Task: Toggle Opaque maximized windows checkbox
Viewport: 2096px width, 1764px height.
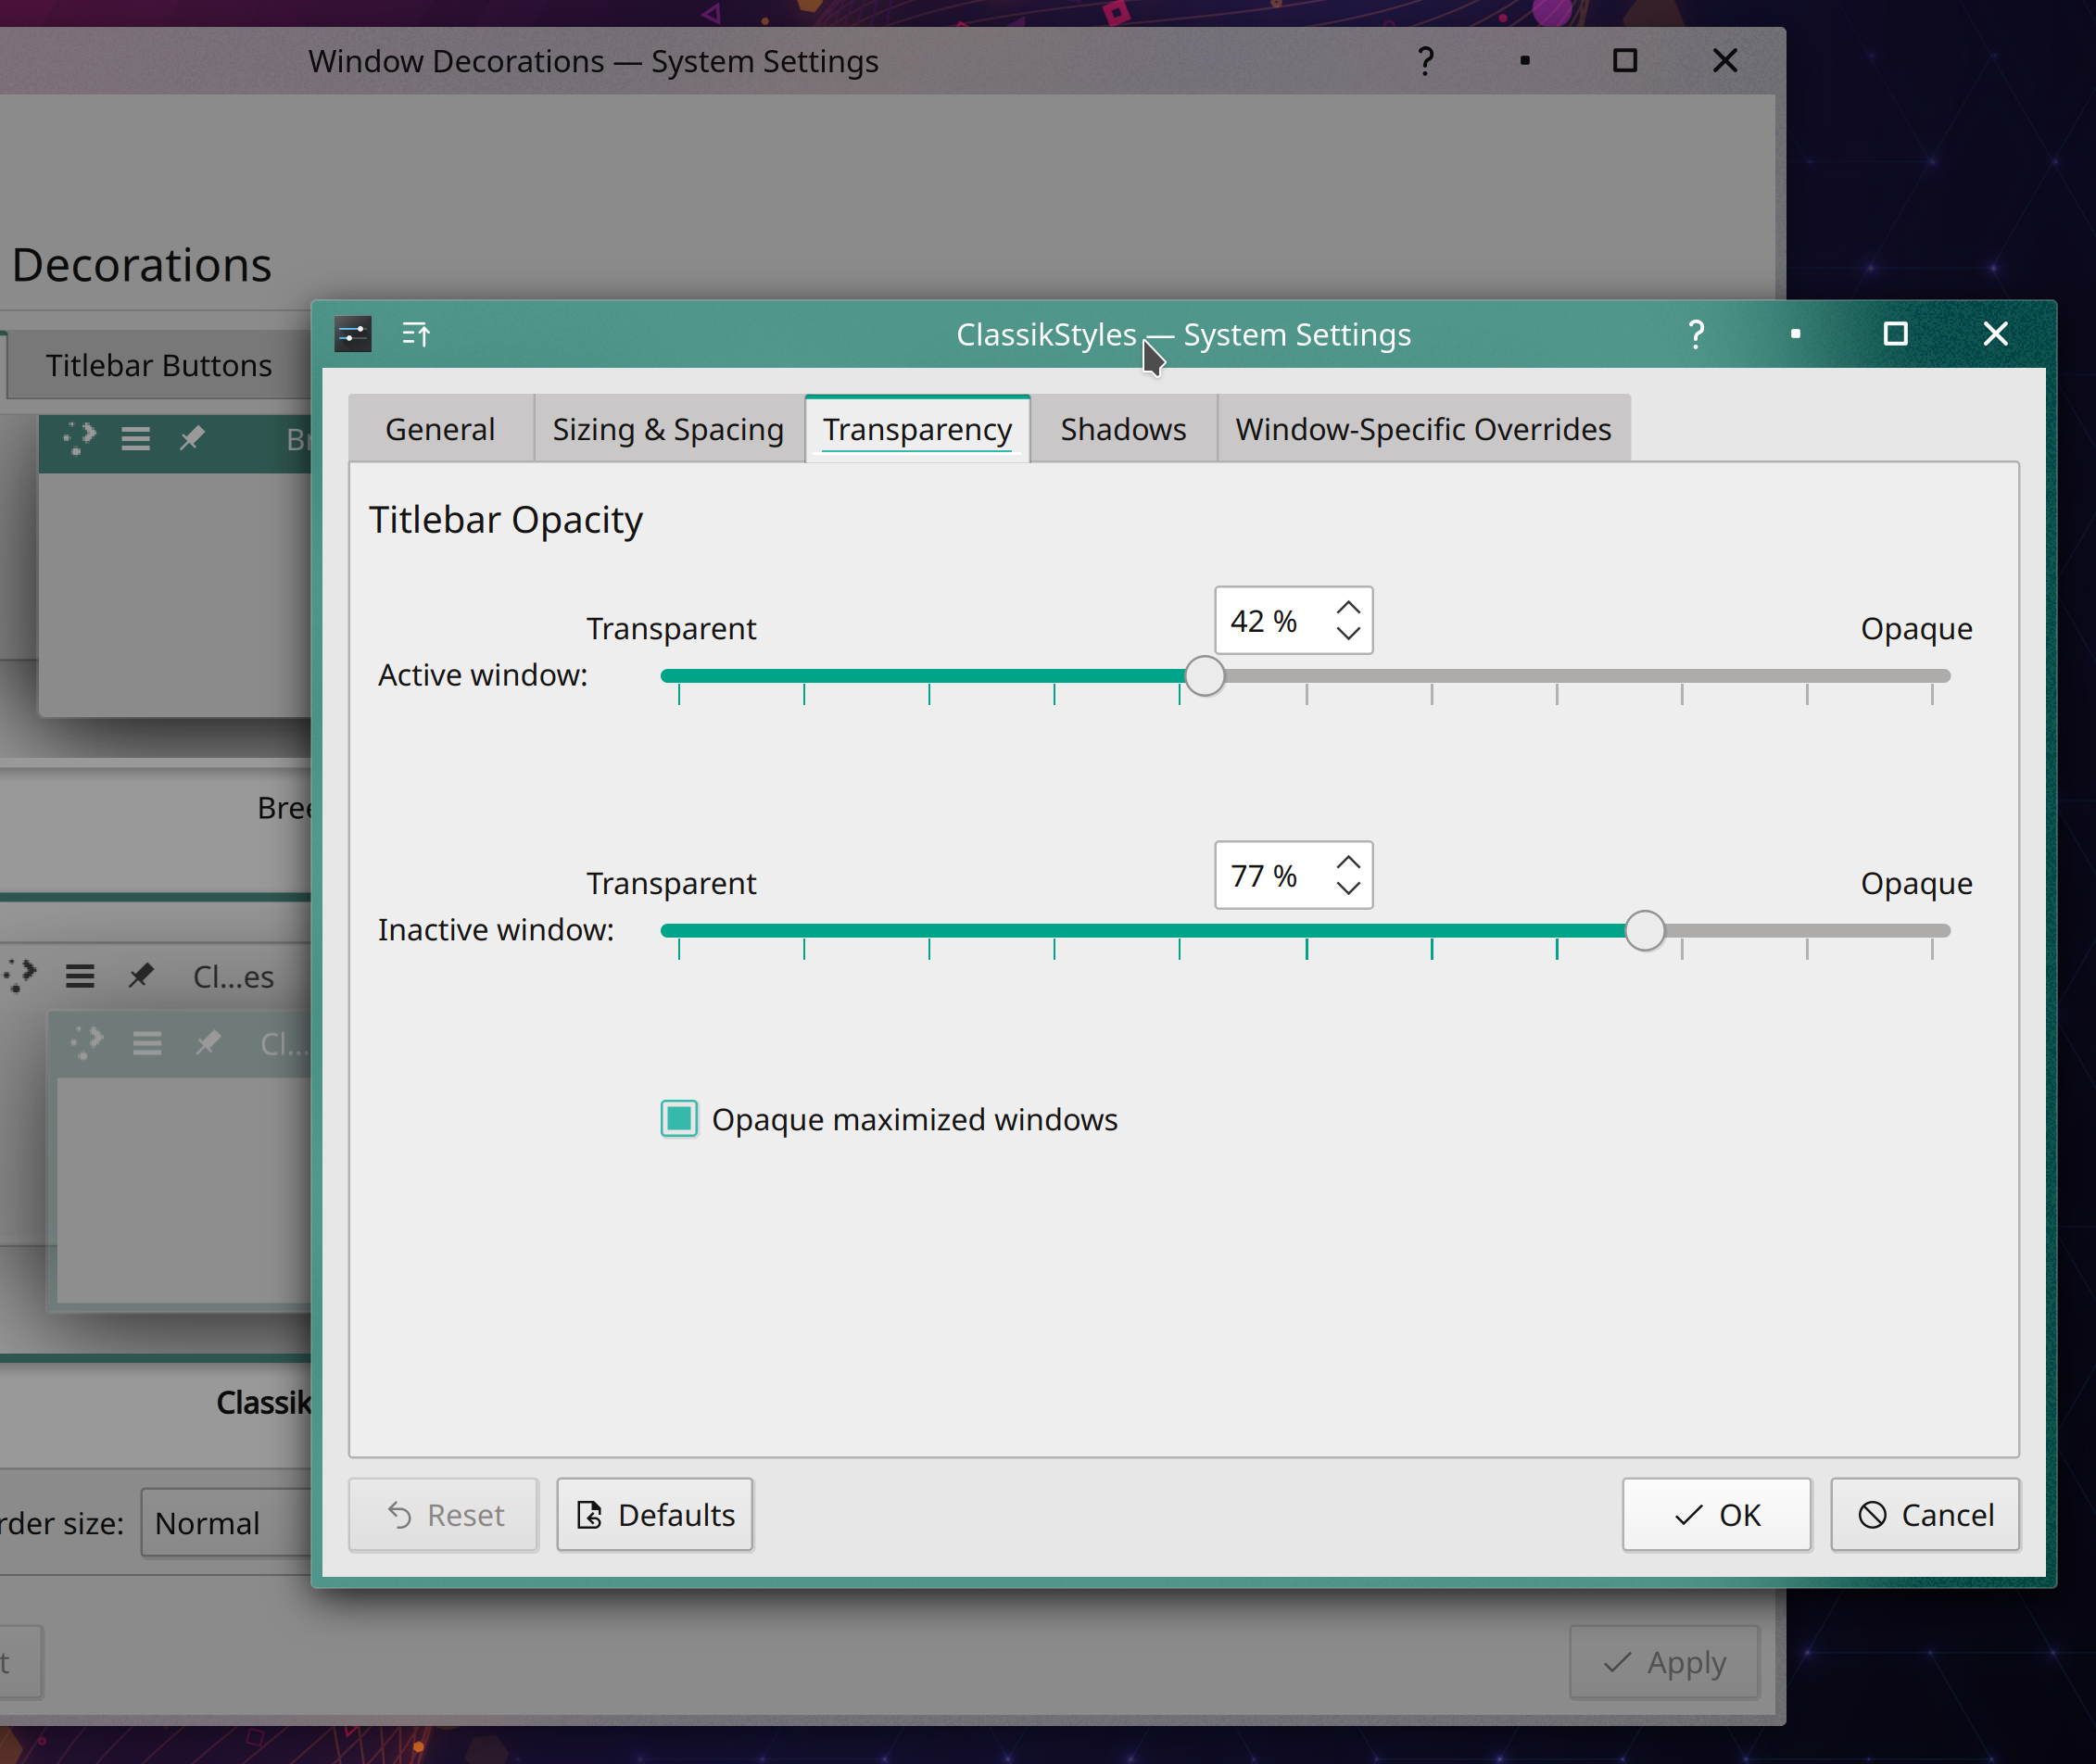Action: point(679,1119)
